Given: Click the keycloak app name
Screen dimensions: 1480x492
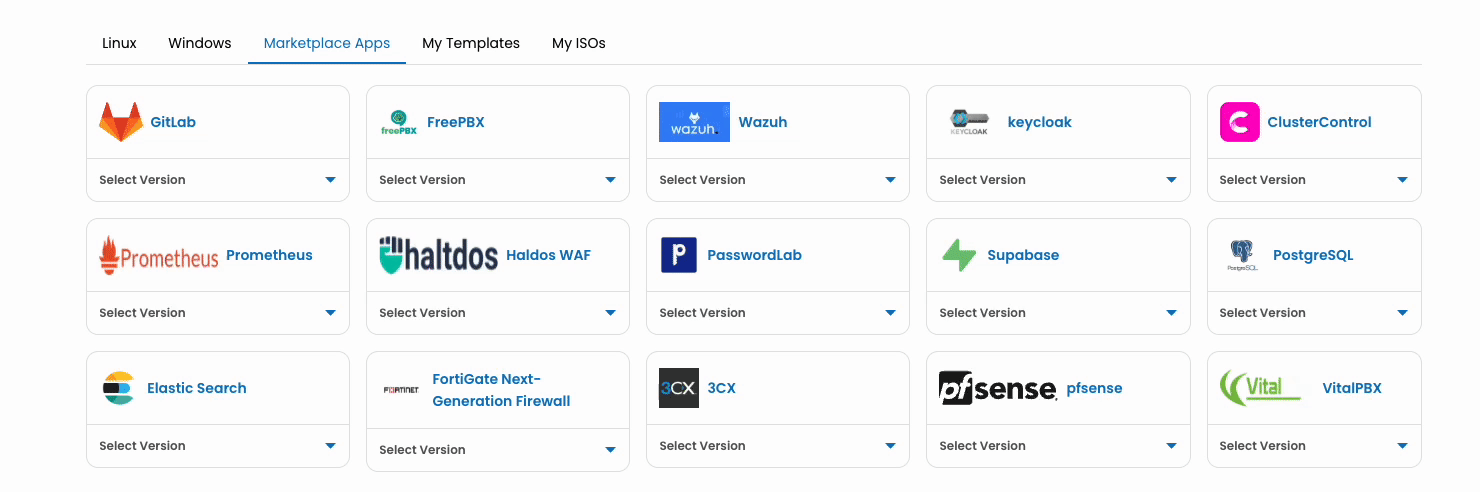Looking at the screenshot, I should click(1040, 122).
